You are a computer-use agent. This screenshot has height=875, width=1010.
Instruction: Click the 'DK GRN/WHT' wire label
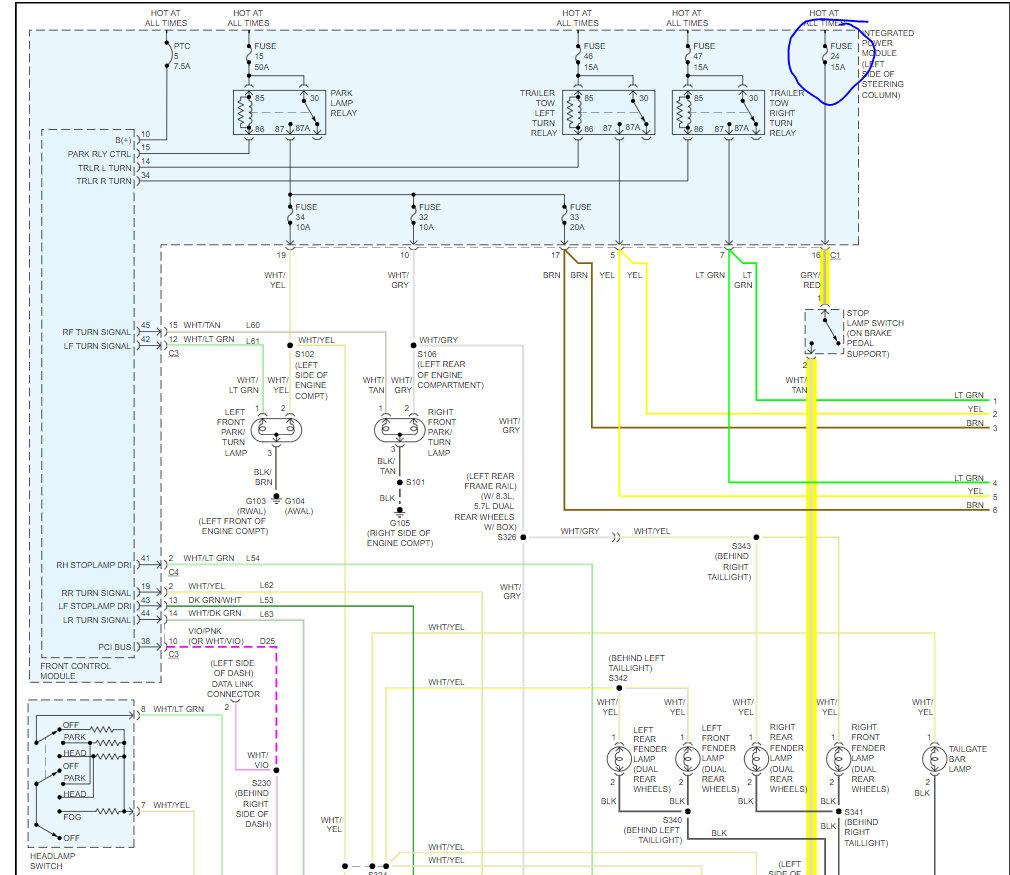pyautogui.click(x=214, y=600)
